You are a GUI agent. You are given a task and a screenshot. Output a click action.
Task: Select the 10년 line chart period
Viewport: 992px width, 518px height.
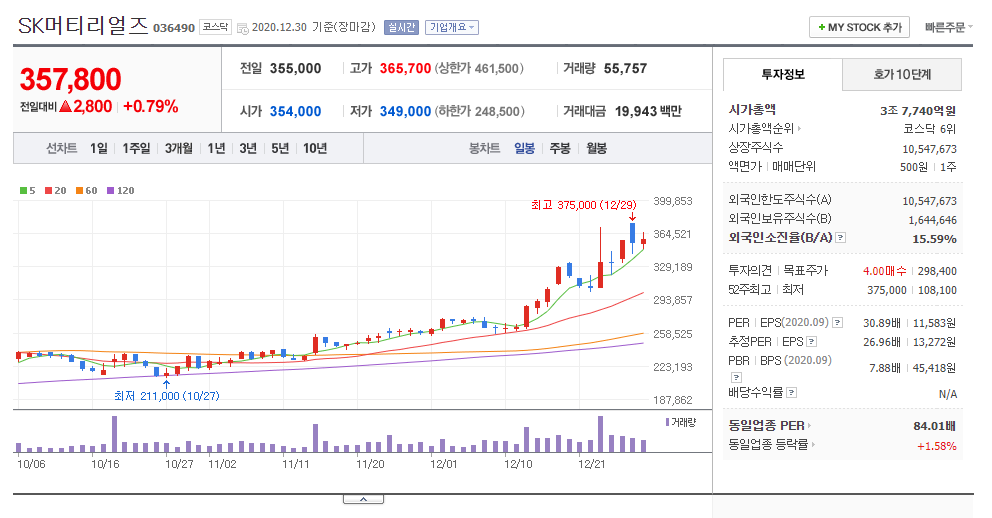[315, 148]
